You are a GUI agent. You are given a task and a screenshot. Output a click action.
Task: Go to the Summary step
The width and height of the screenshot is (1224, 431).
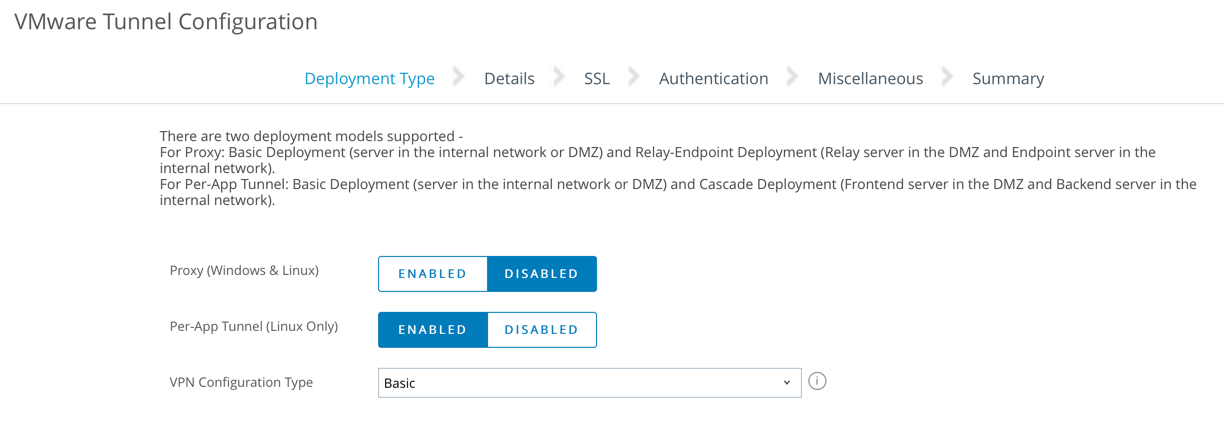tap(1008, 78)
